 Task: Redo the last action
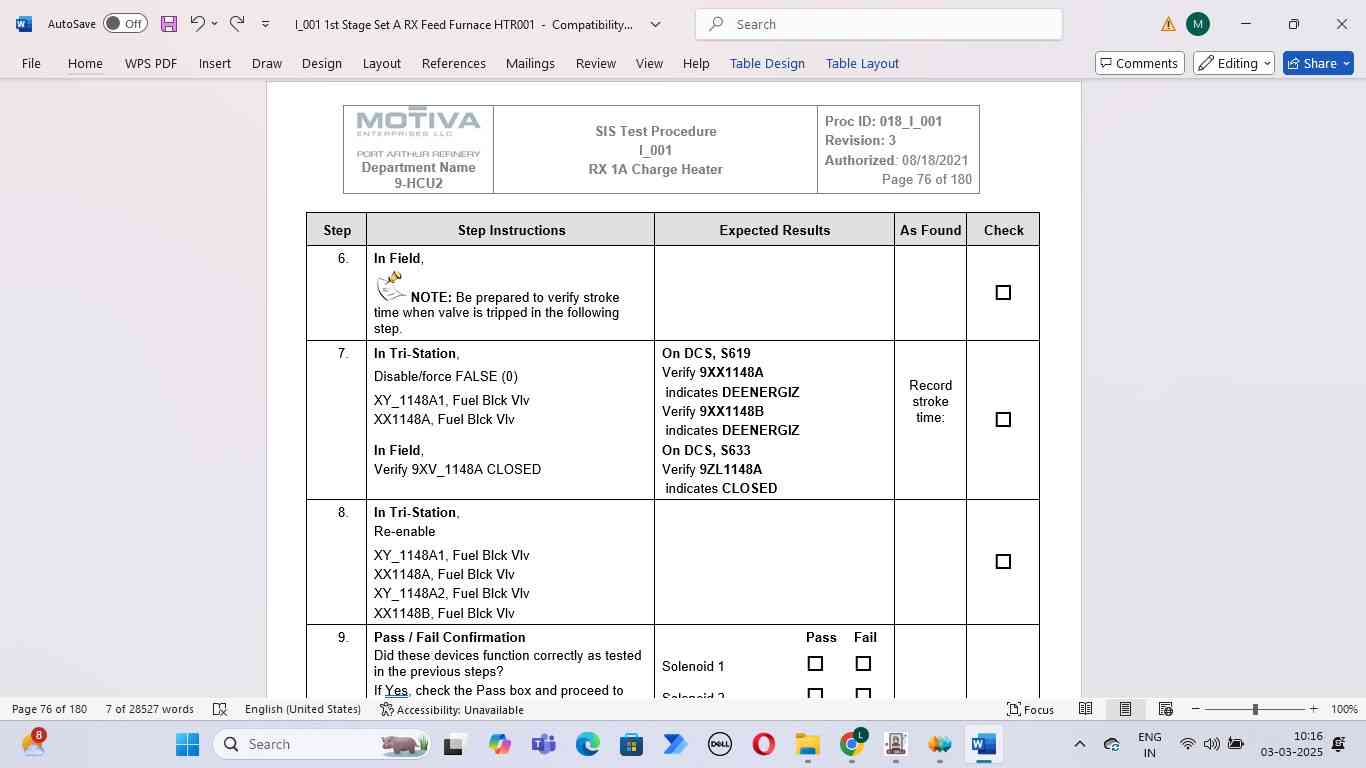237,24
